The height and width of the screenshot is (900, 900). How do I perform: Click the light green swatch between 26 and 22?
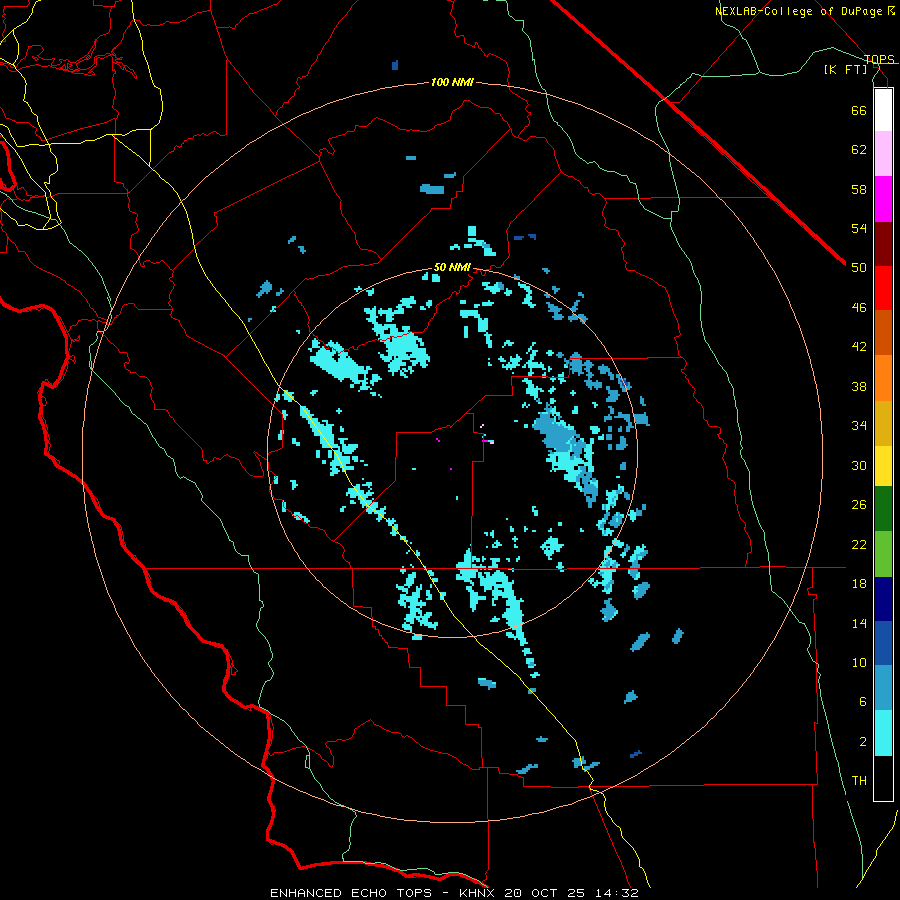click(x=883, y=554)
